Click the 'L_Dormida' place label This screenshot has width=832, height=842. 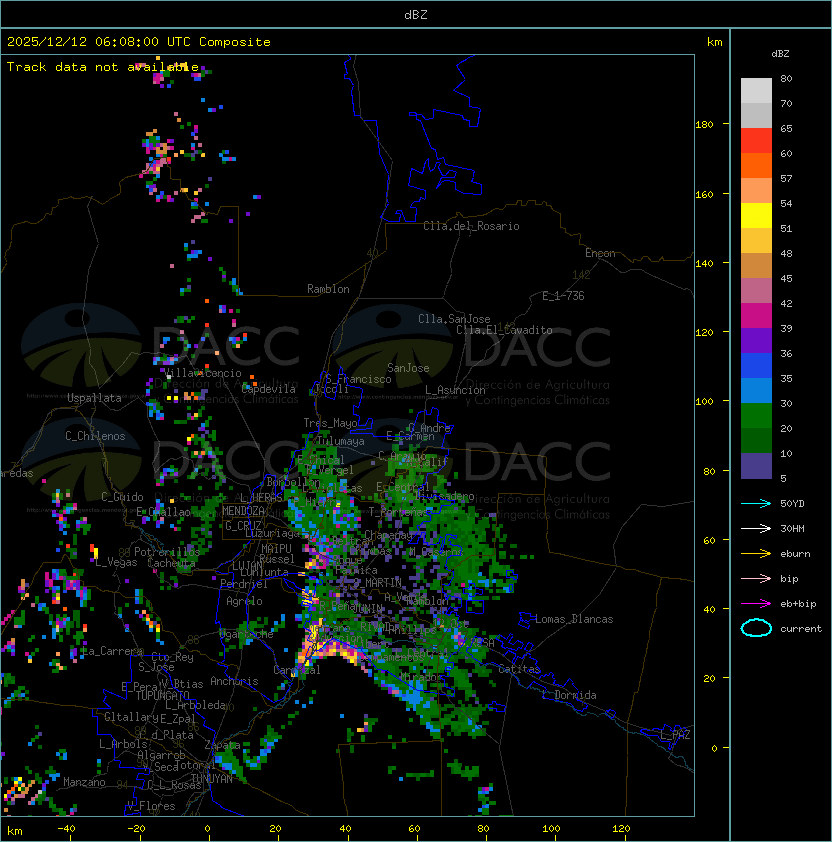(x=569, y=695)
